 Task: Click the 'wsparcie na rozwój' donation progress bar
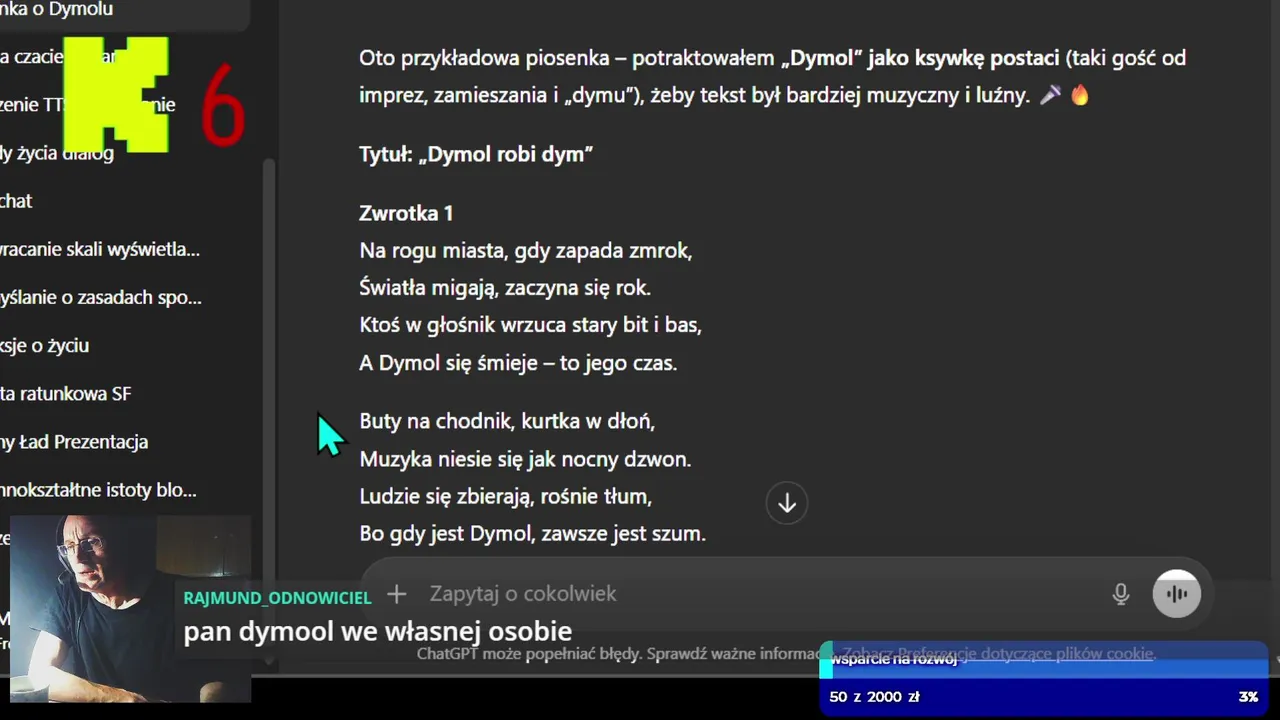pos(1043,660)
